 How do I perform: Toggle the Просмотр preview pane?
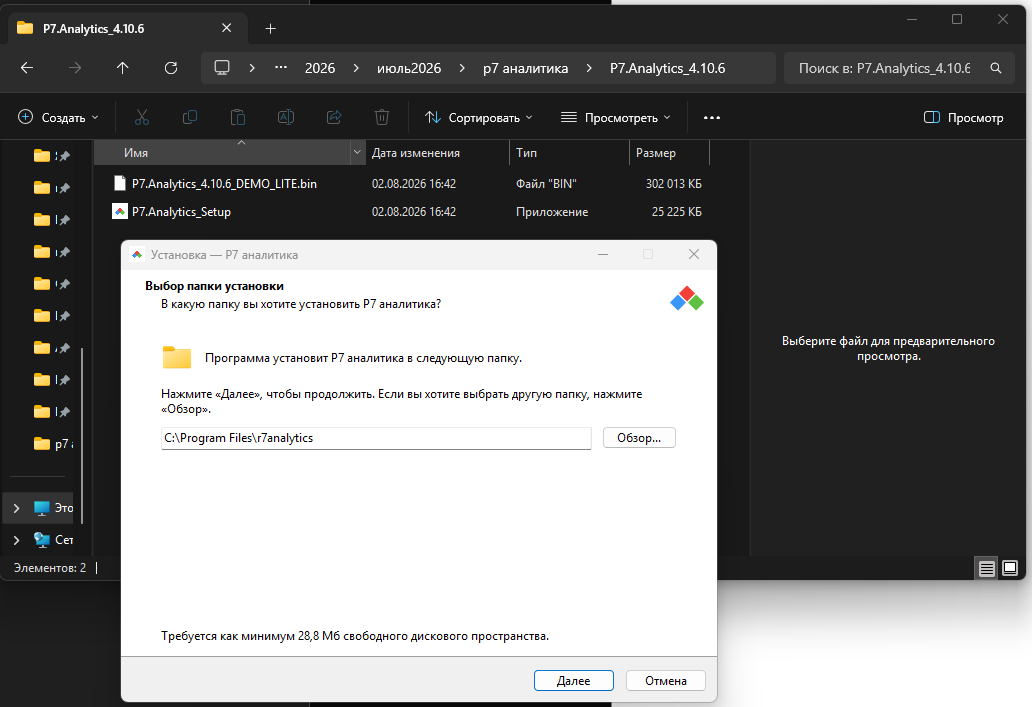pos(964,118)
